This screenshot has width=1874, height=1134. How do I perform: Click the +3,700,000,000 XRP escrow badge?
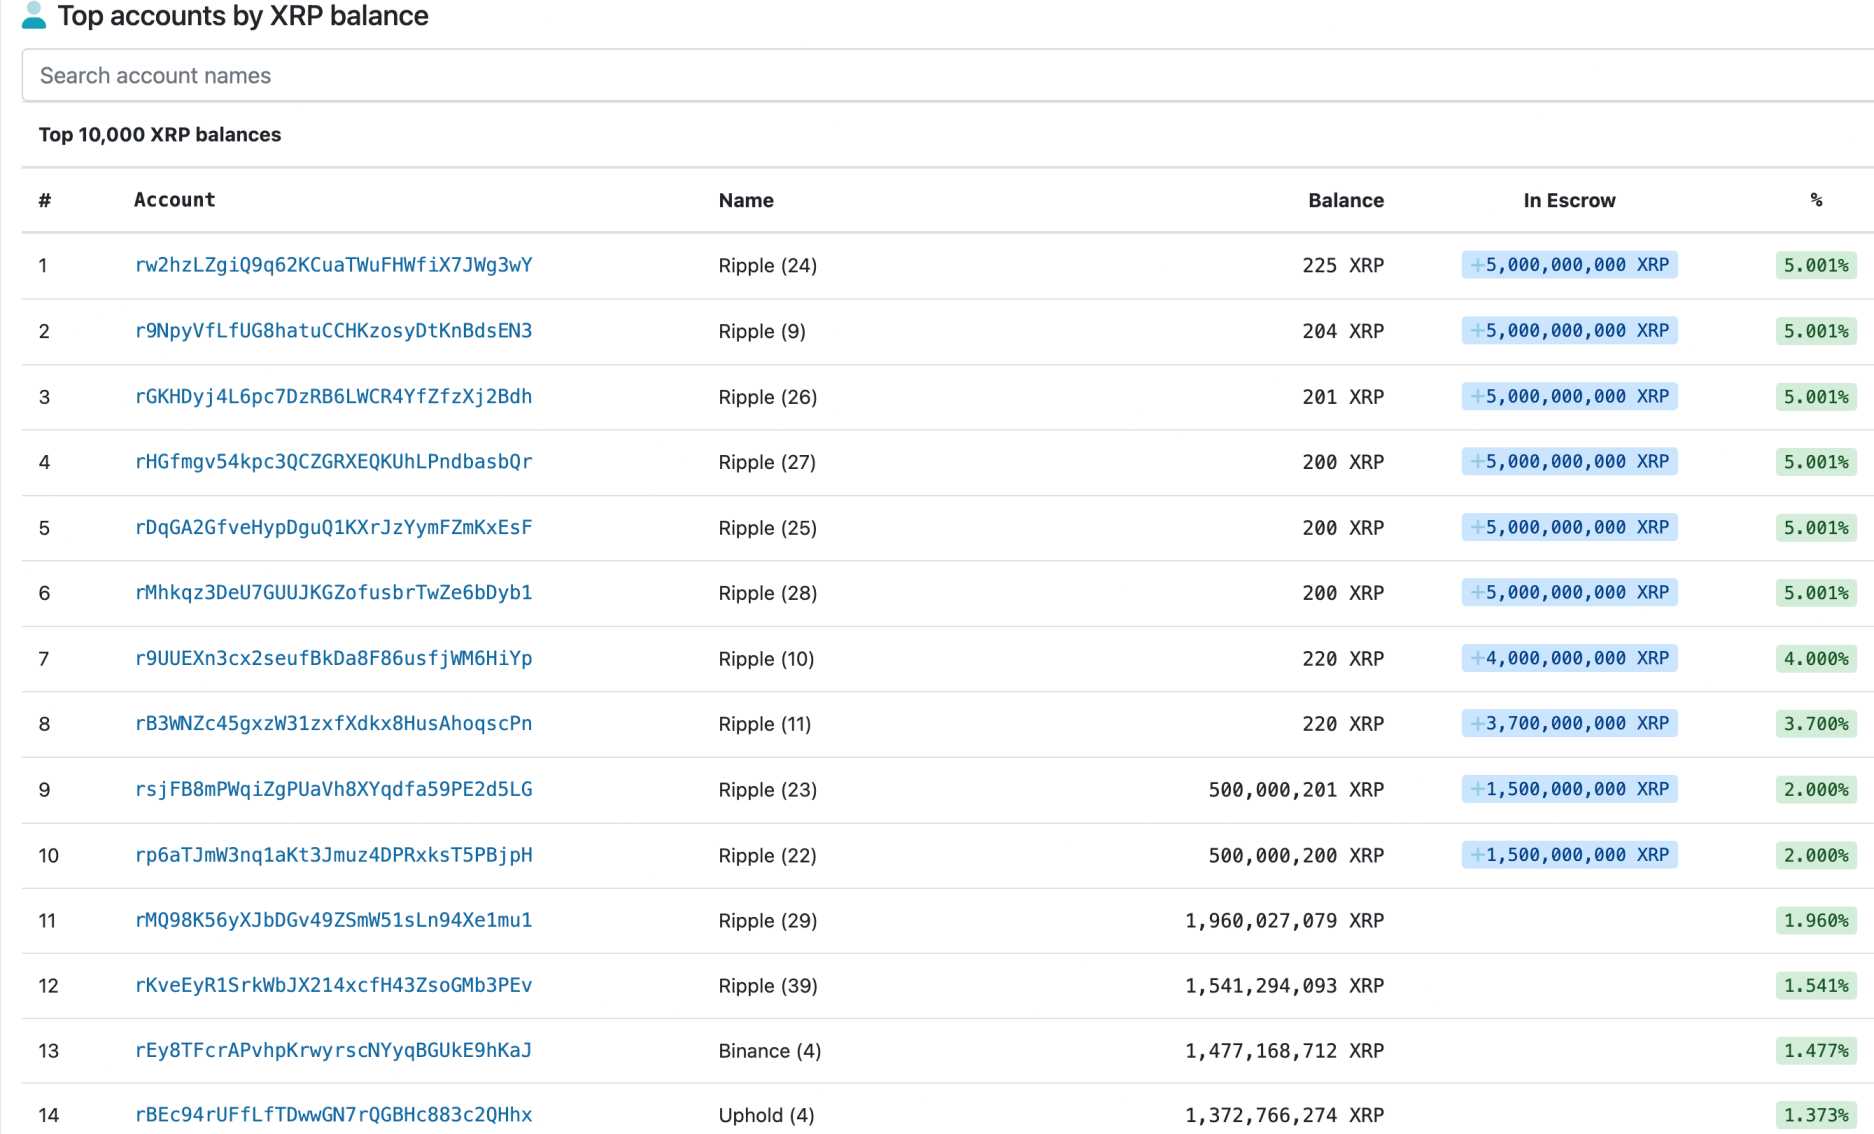point(1569,723)
